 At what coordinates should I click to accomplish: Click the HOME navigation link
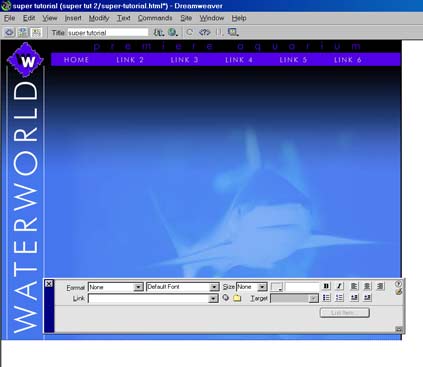(x=76, y=60)
